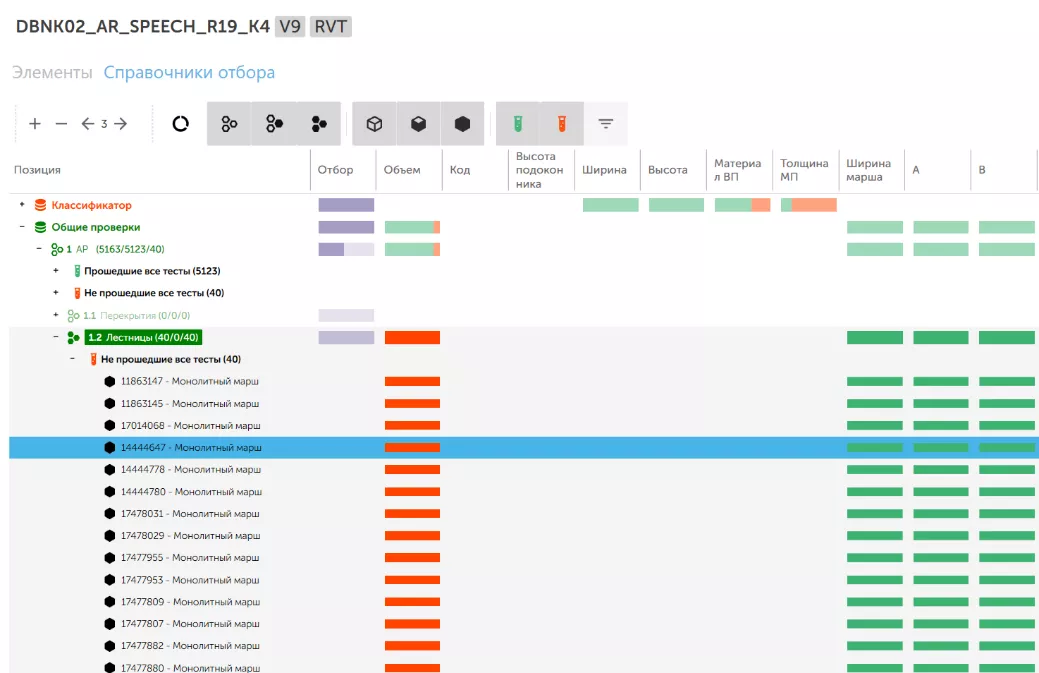
Task: Switch to the Элементы tab
Action: point(52,72)
